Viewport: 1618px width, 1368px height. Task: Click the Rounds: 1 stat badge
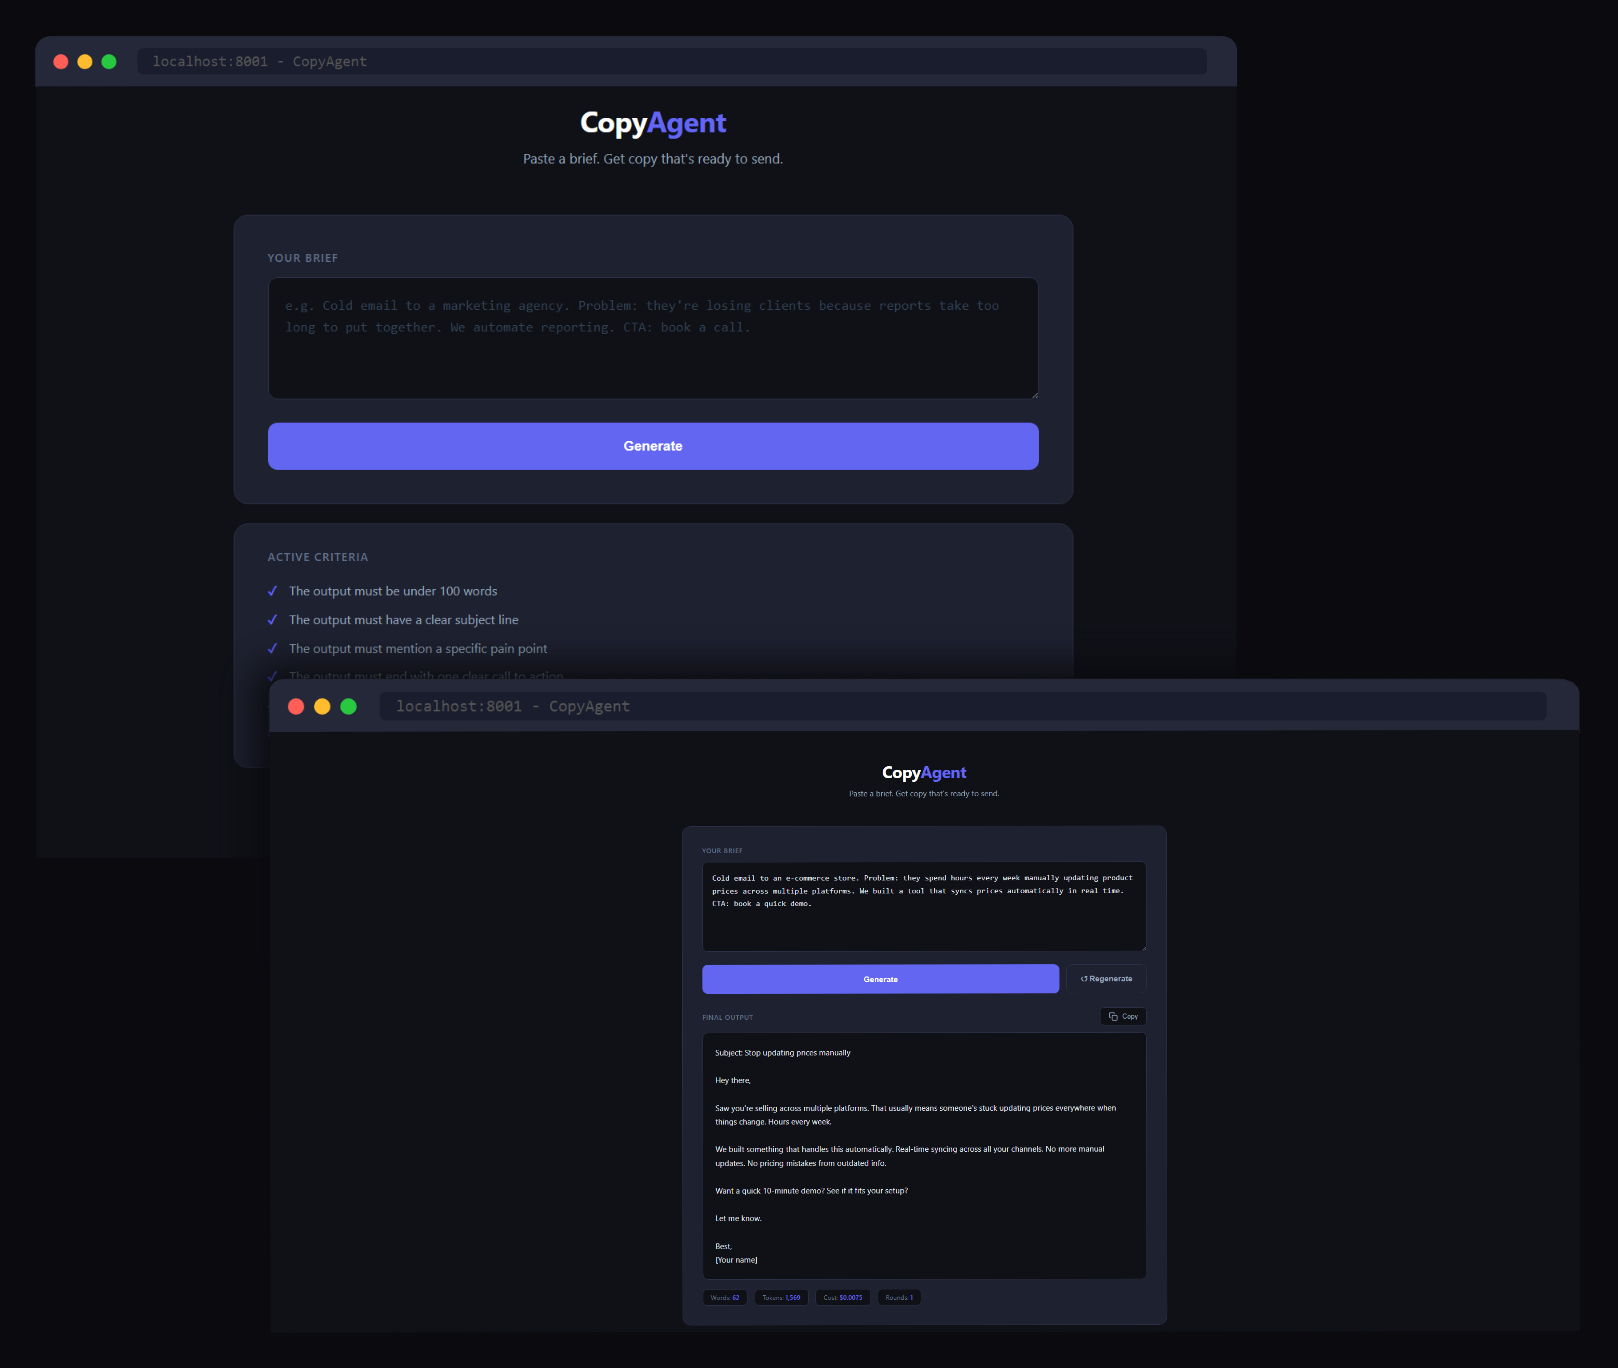click(x=899, y=1298)
